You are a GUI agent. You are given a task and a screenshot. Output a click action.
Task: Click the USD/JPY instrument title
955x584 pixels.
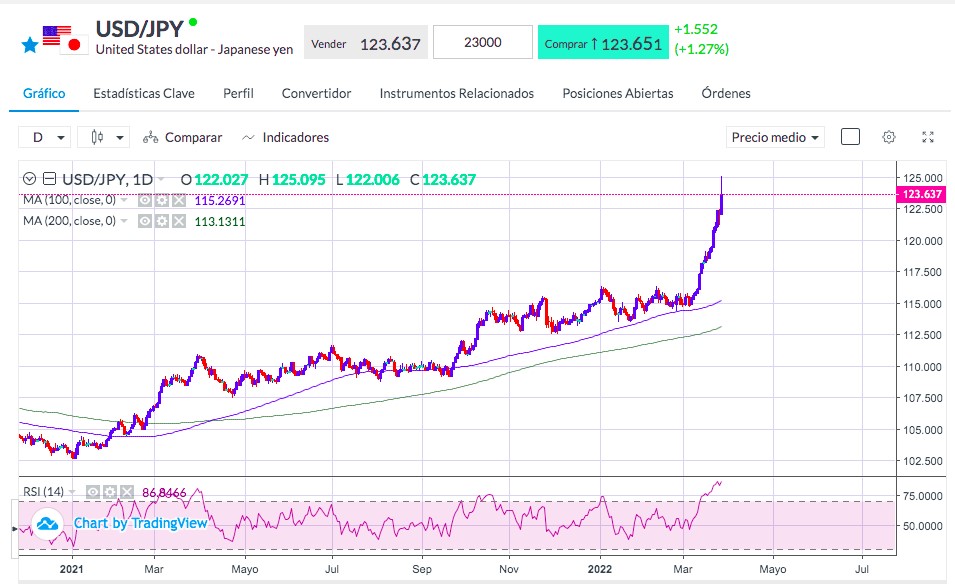tap(139, 29)
